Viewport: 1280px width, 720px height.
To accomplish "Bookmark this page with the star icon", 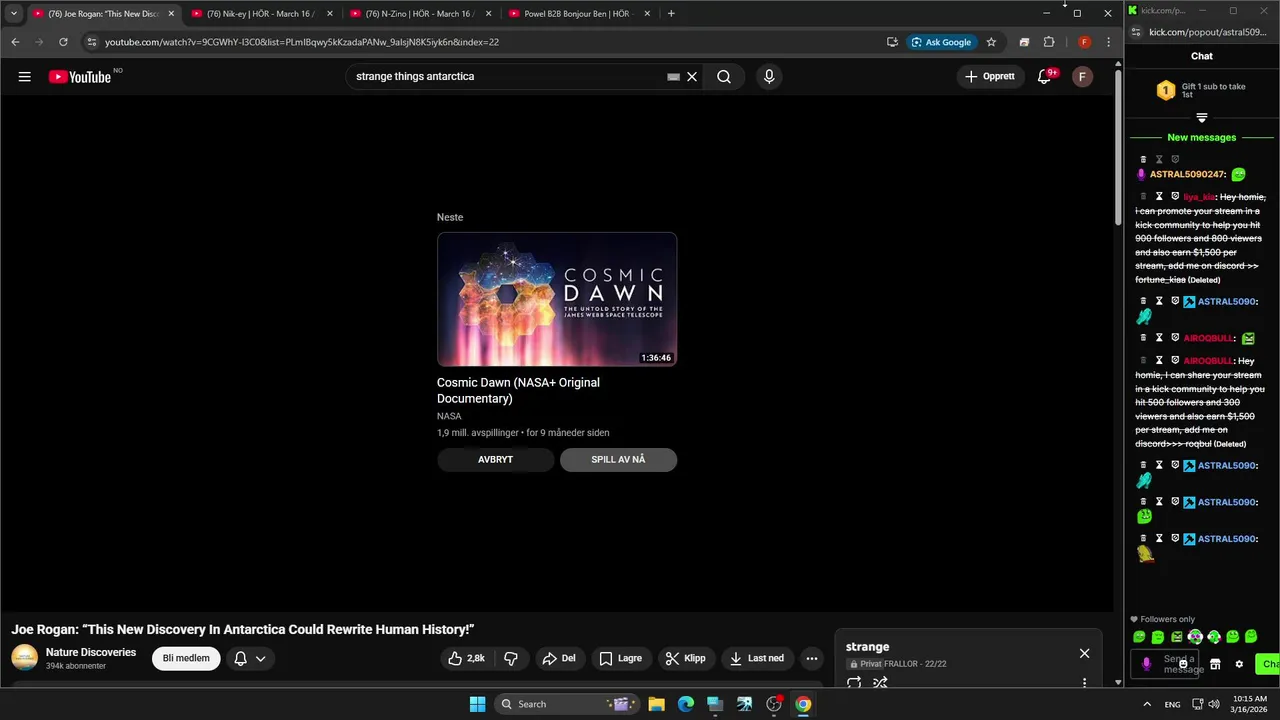I will pyautogui.click(x=991, y=42).
